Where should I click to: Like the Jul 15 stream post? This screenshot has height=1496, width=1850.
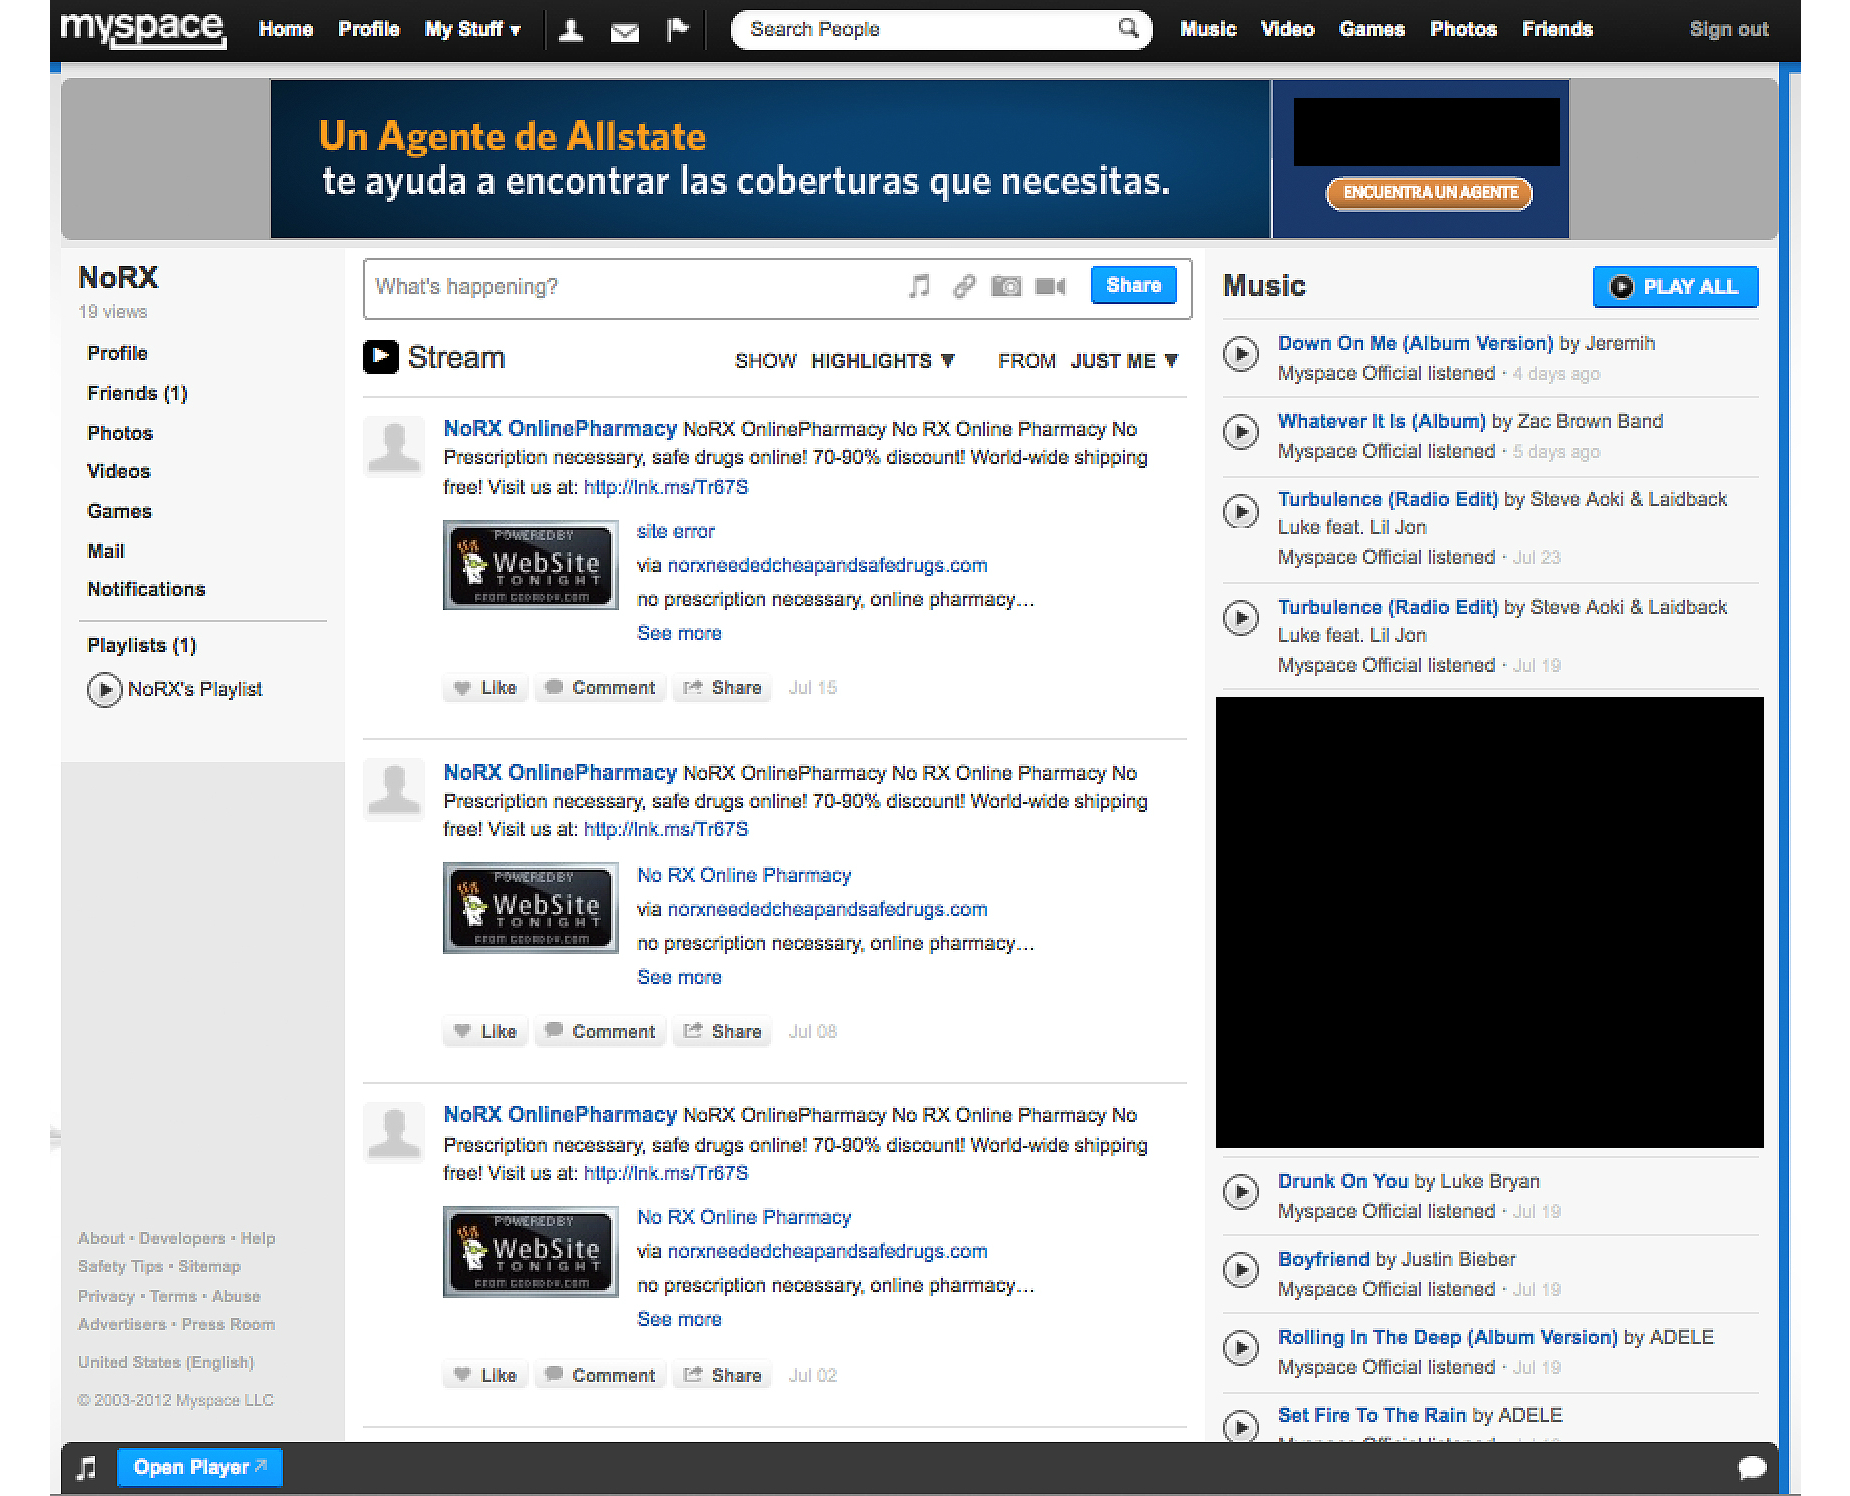(486, 688)
